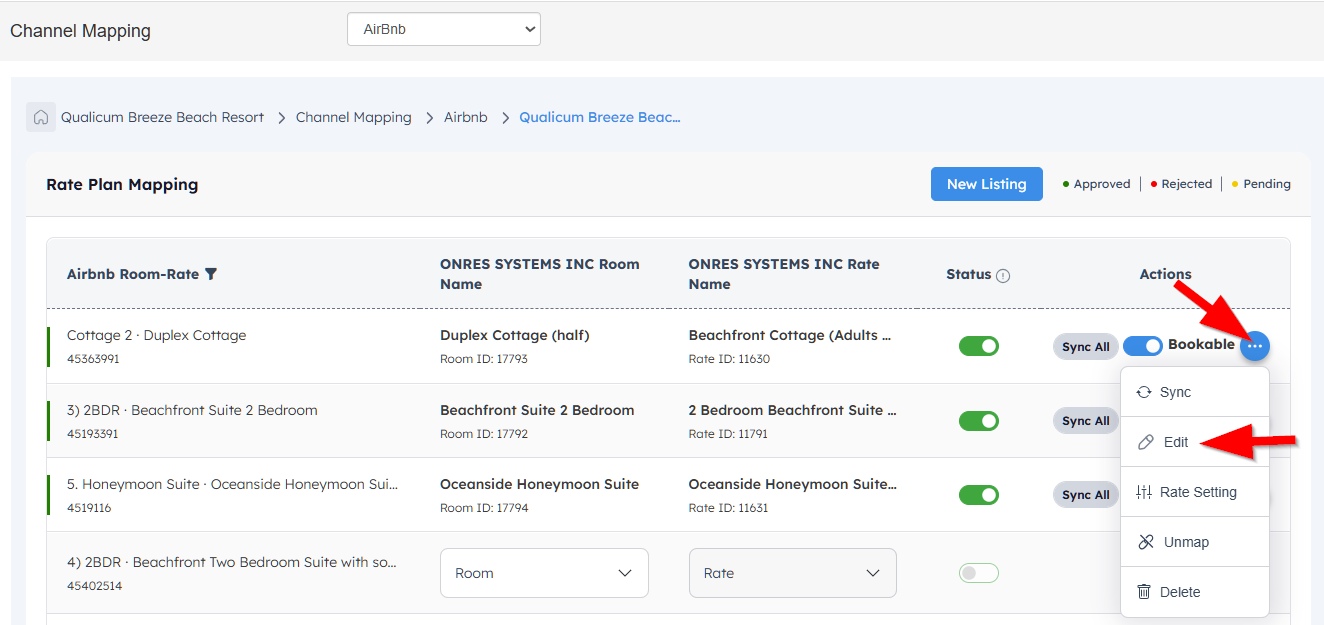Screen dimensions: 1324x625
Task: Click the info icon next to Status
Action: click(x=1003, y=275)
